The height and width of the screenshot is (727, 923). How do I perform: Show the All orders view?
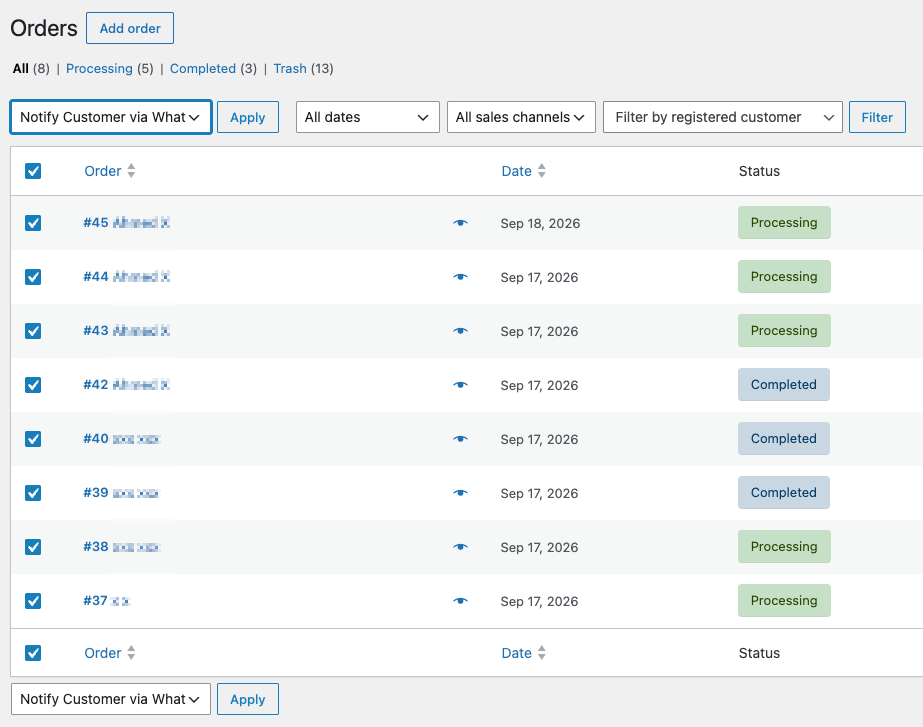(x=21, y=68)
